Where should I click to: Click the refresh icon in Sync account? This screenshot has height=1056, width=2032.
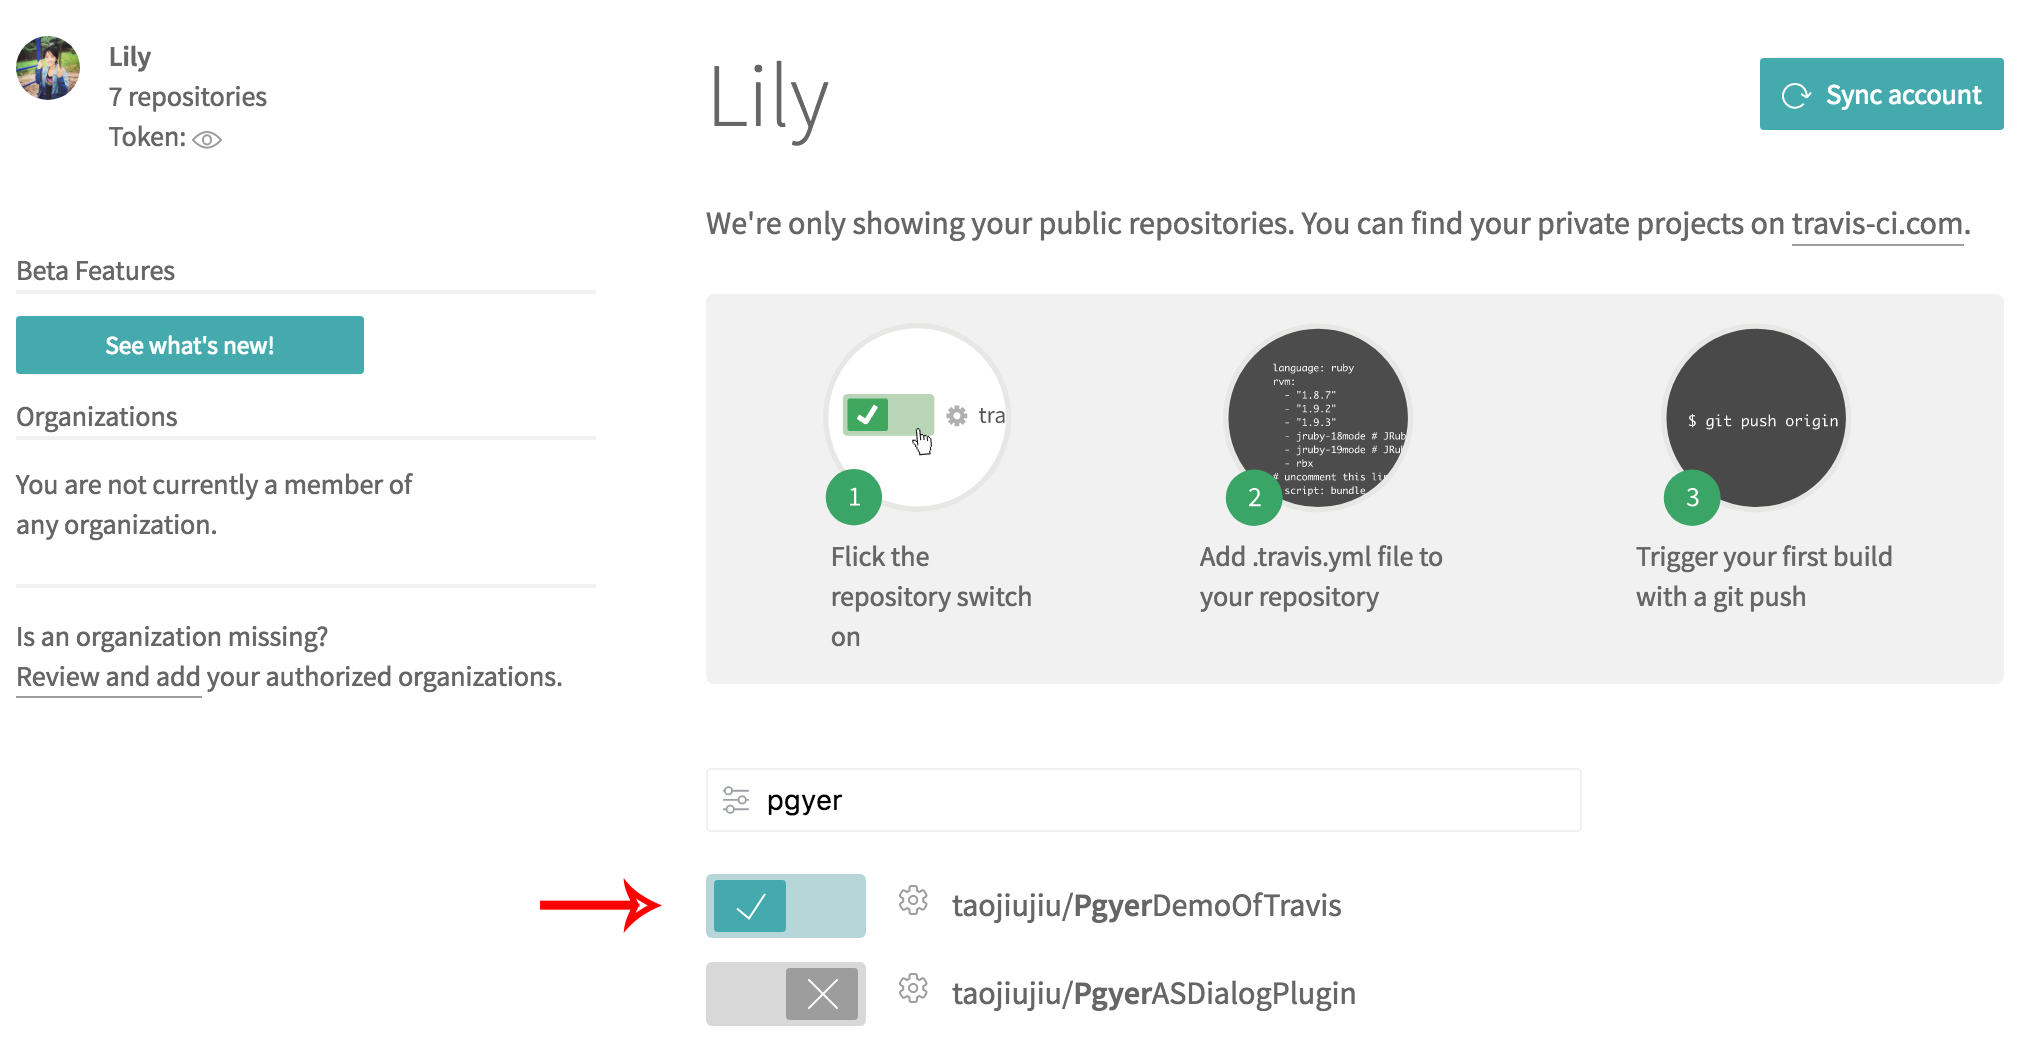point(1796,95)
